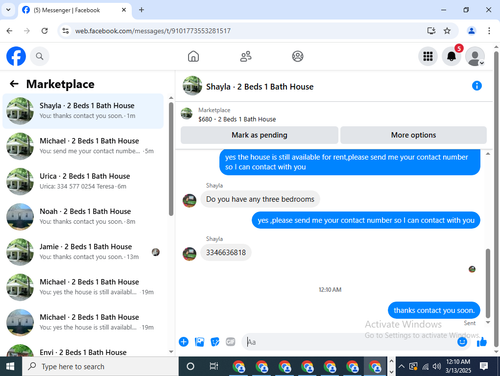This screenshot has width=500, height=376.
Task: Open Facebook search magnifier
Action: [x=40, y=56]
